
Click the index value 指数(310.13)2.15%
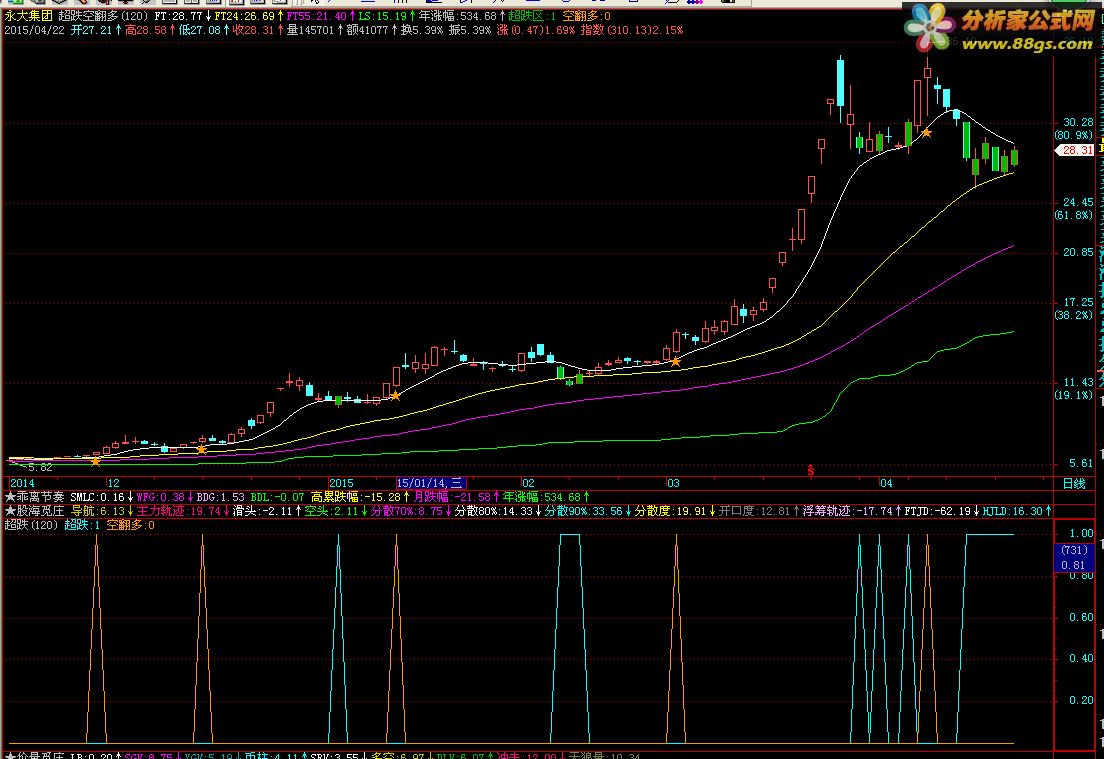pos(632,30)
